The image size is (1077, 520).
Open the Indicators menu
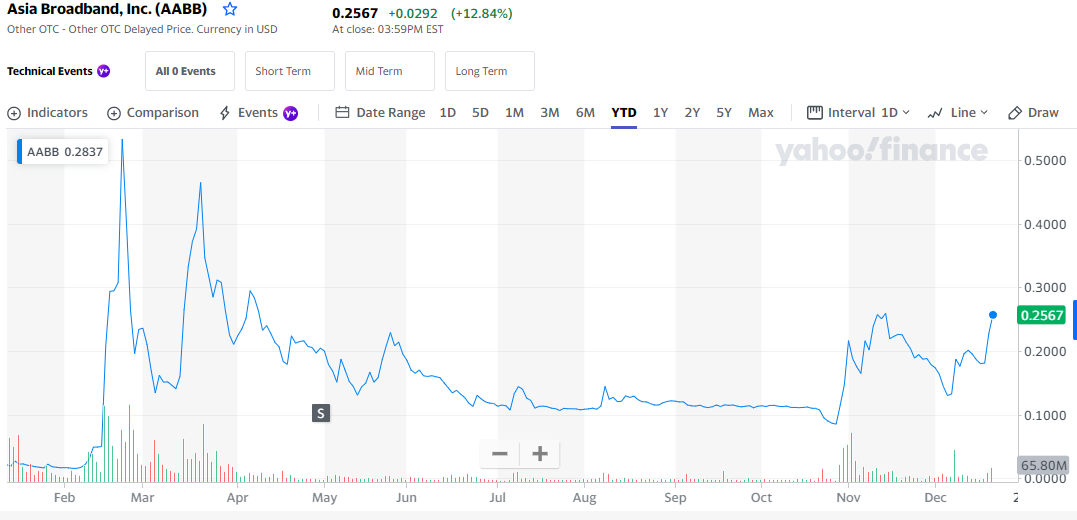(47, 113)
